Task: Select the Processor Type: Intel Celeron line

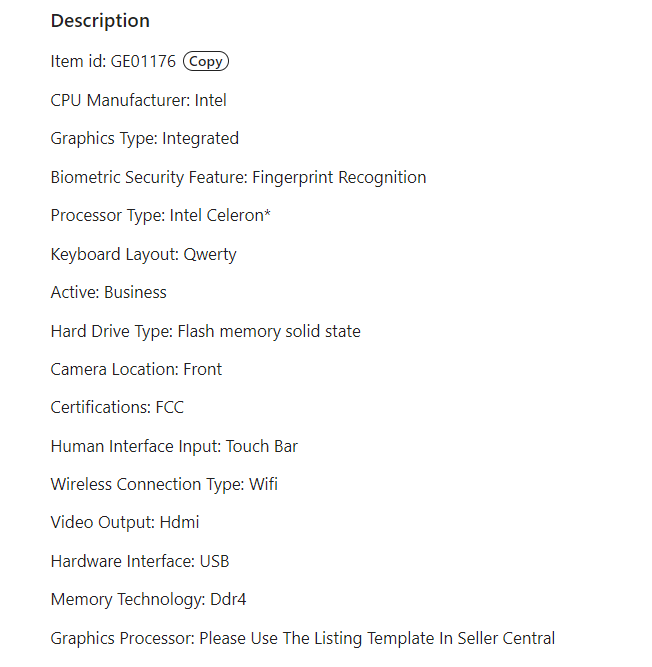Action: coord(160,216)
